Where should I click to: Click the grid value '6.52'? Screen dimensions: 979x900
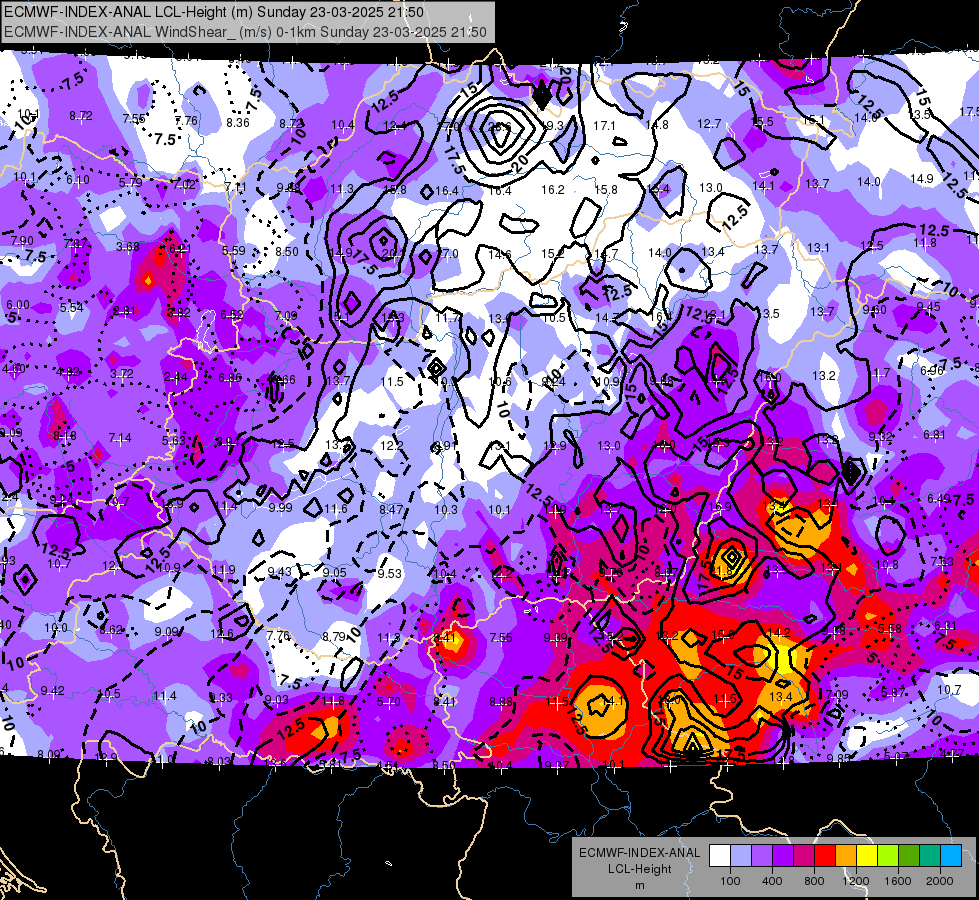[x=232, y=315]
